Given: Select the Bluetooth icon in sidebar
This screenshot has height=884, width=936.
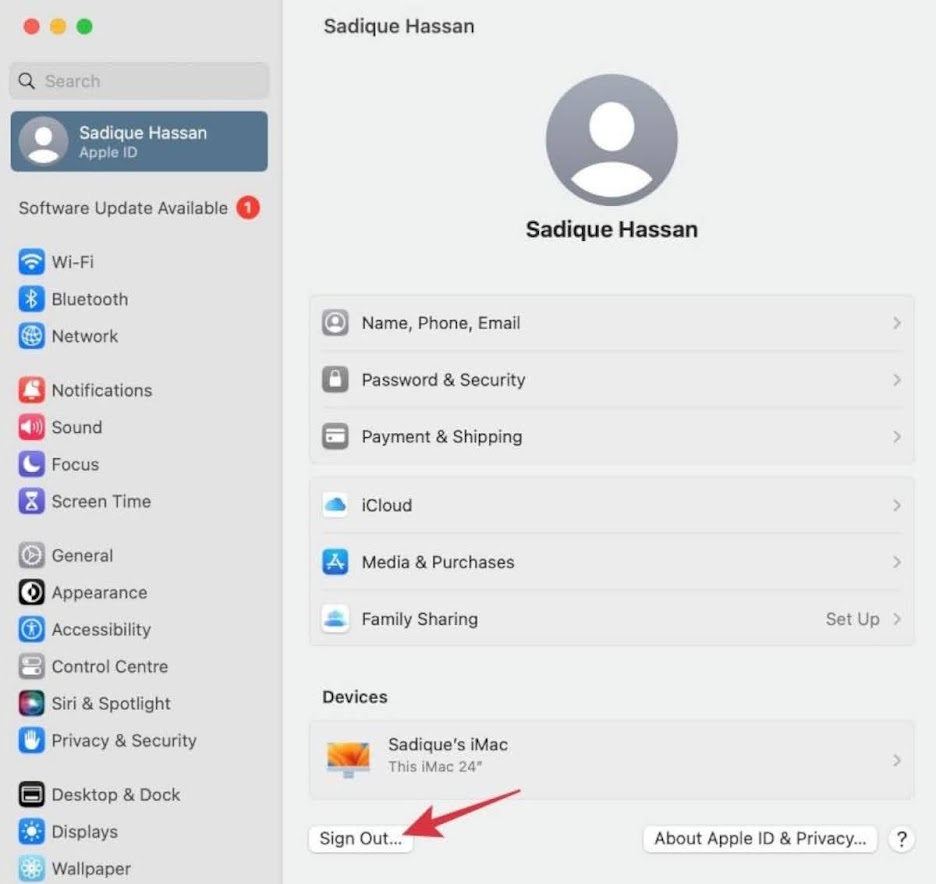Looking at the screenshot, I should (x=31, y=299).
